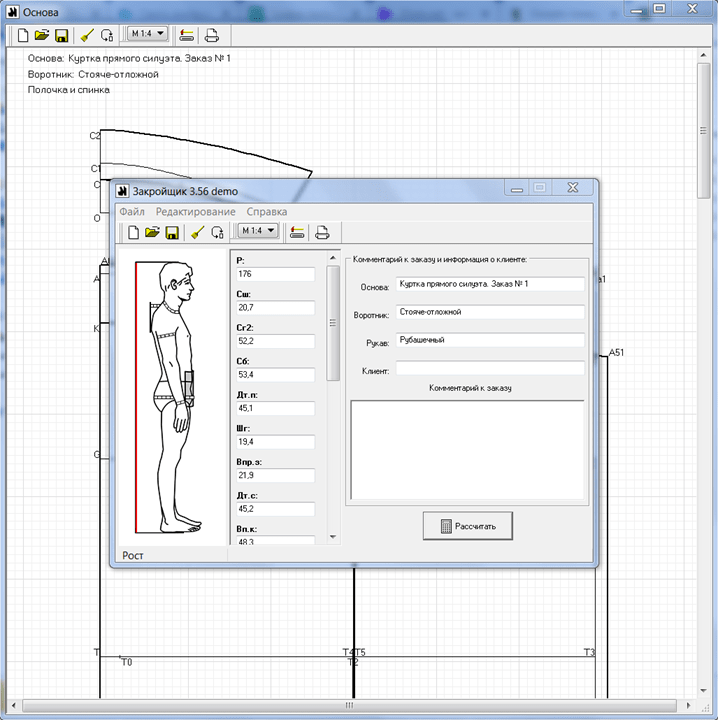The image size is (718, 720).
Task: Click the Рассчитать button
Action: (x=468, y=526)
